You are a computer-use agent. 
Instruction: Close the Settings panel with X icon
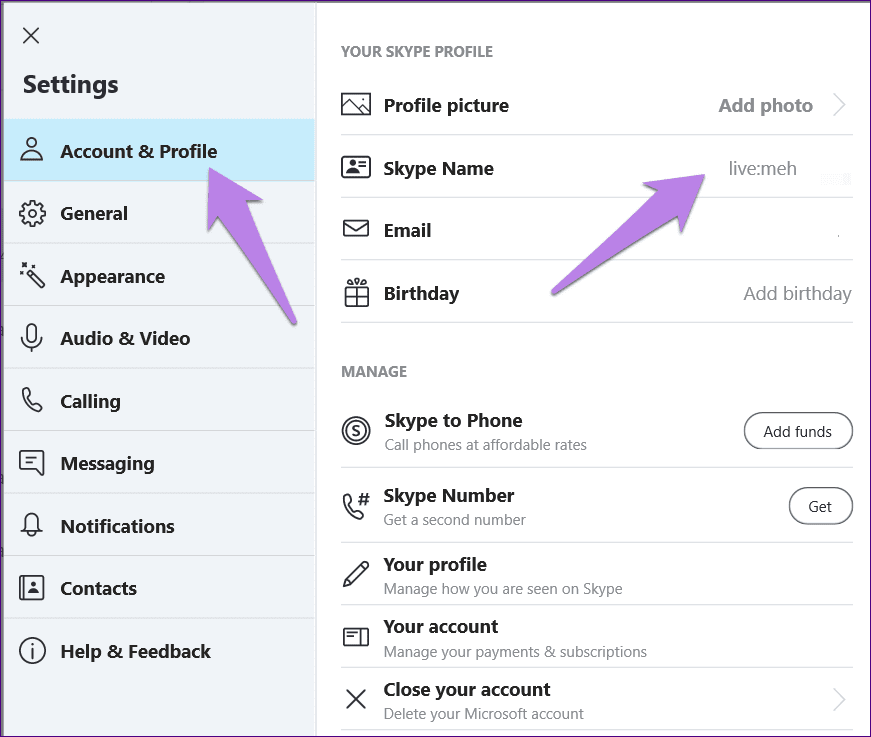[x=31, y=36]
